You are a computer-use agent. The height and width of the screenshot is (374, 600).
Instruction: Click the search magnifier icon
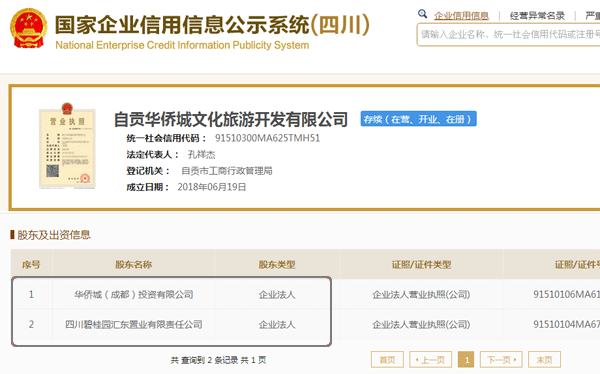[x=422, y=14]
